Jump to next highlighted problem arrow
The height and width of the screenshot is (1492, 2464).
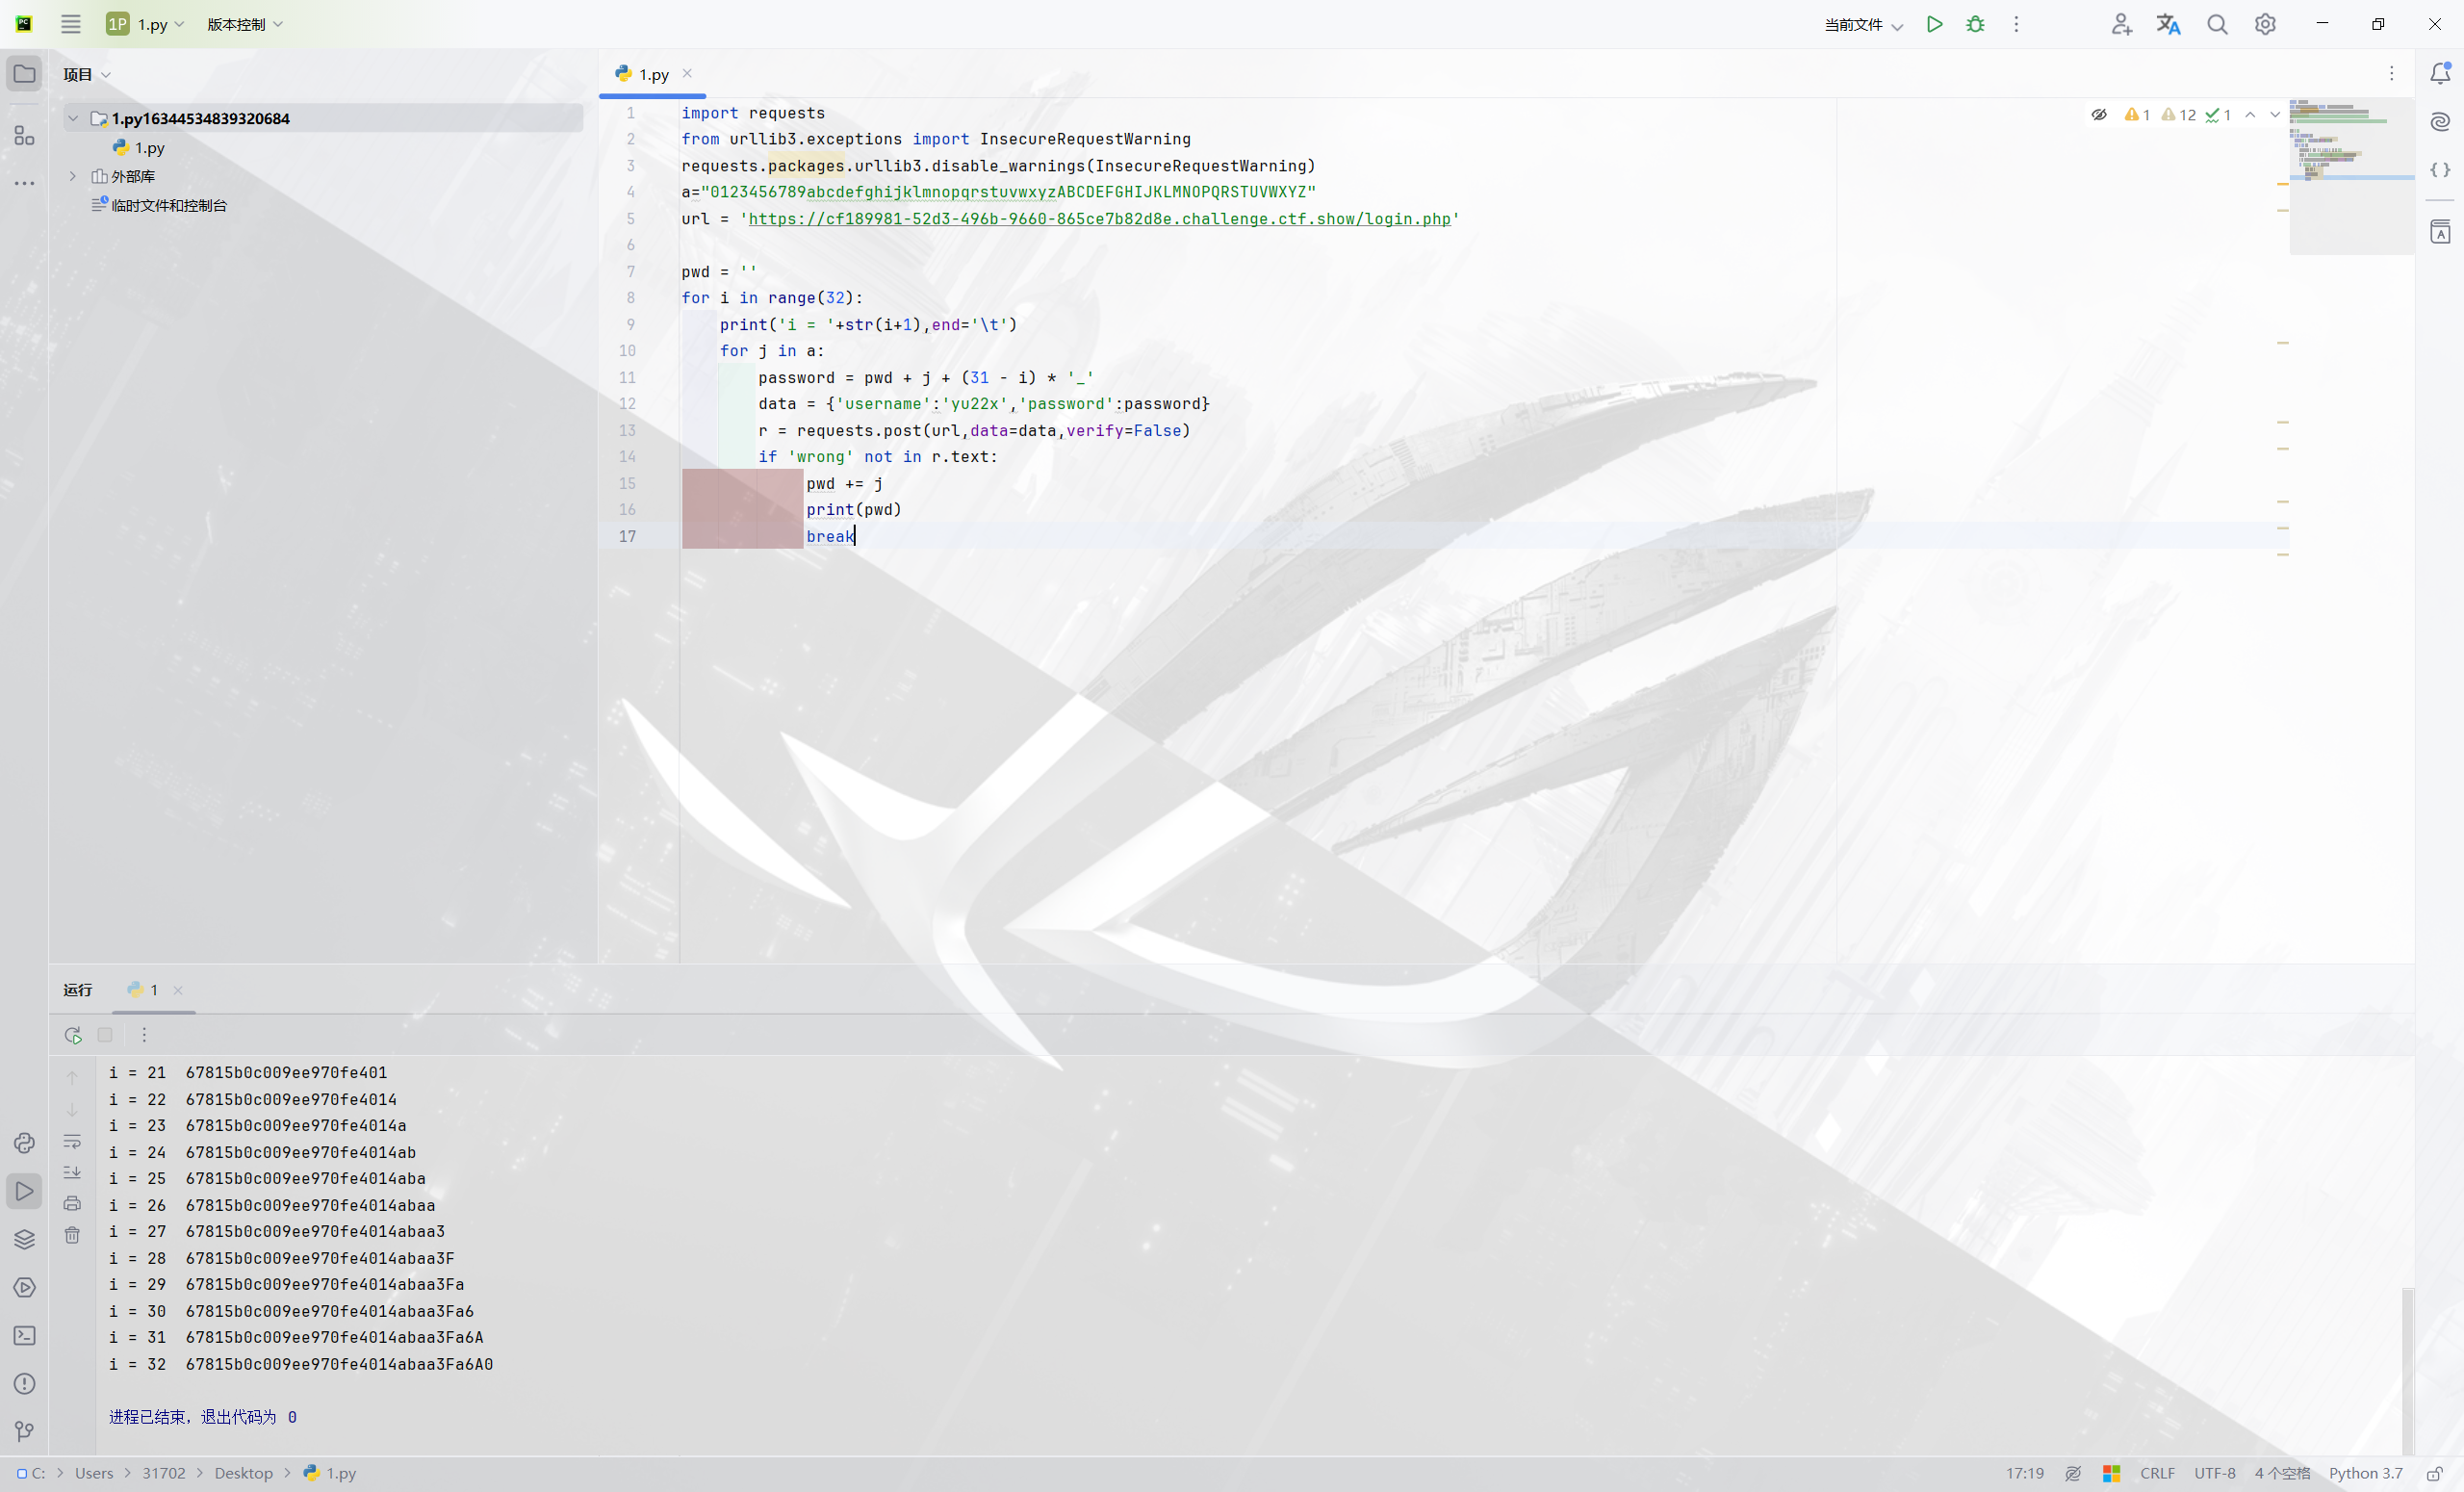coord(2275,115)
